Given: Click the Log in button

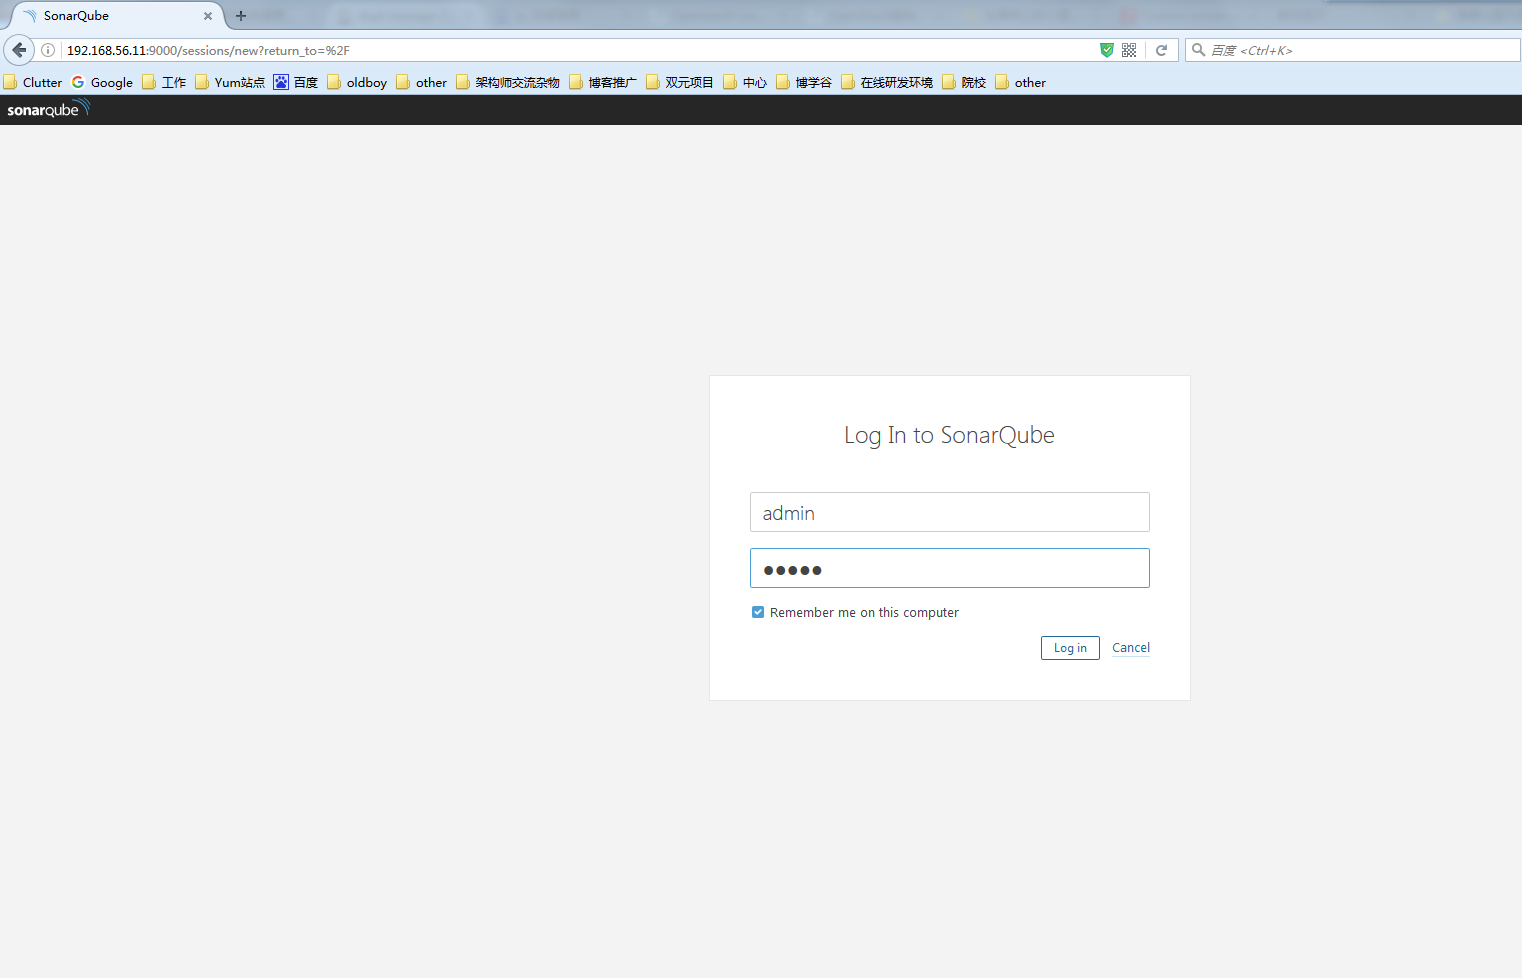Looking at the screenshot, I should point(1070,648).
